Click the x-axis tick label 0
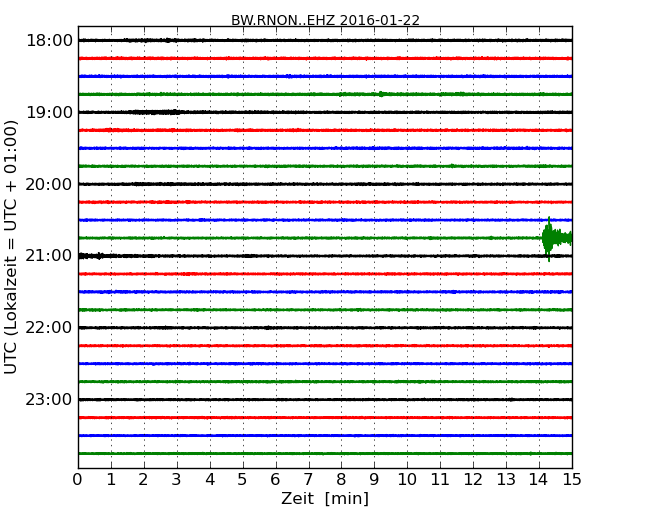This screenshot has width=650, height=520. (x=78, y=479)
